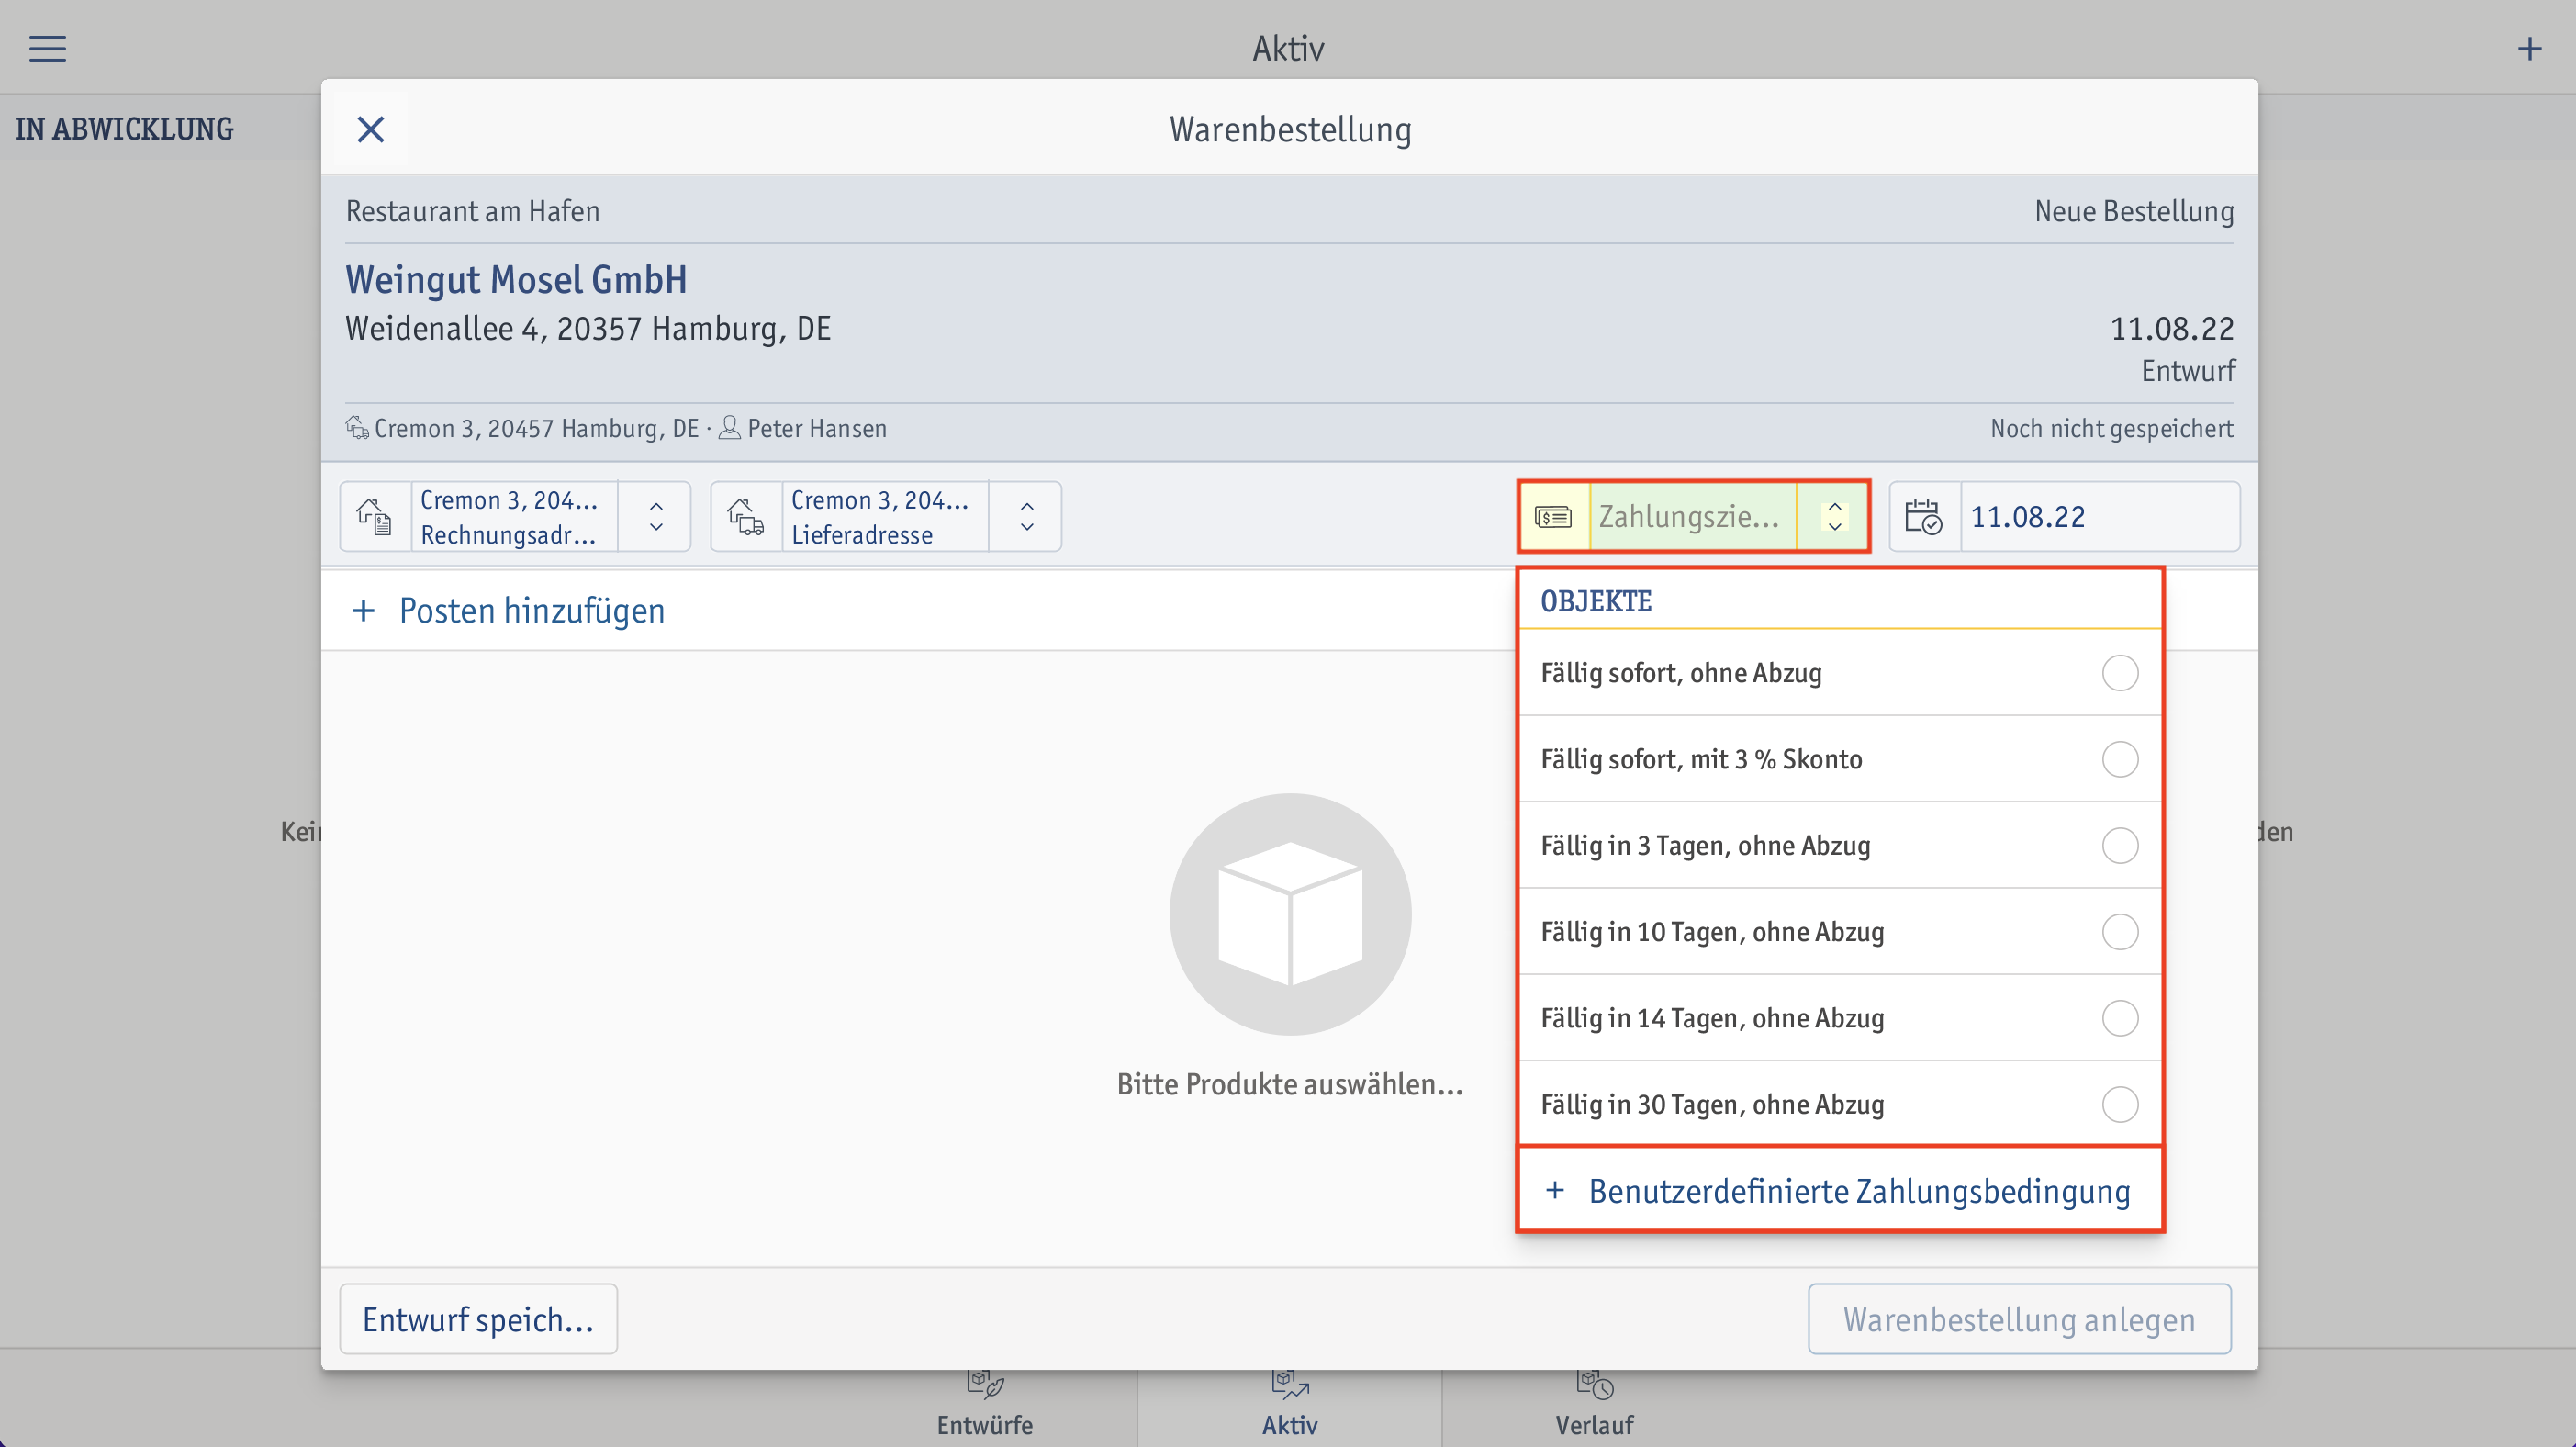Click the person icon before Peter Hansen
2576x1447 pixels.
(730, 428)
